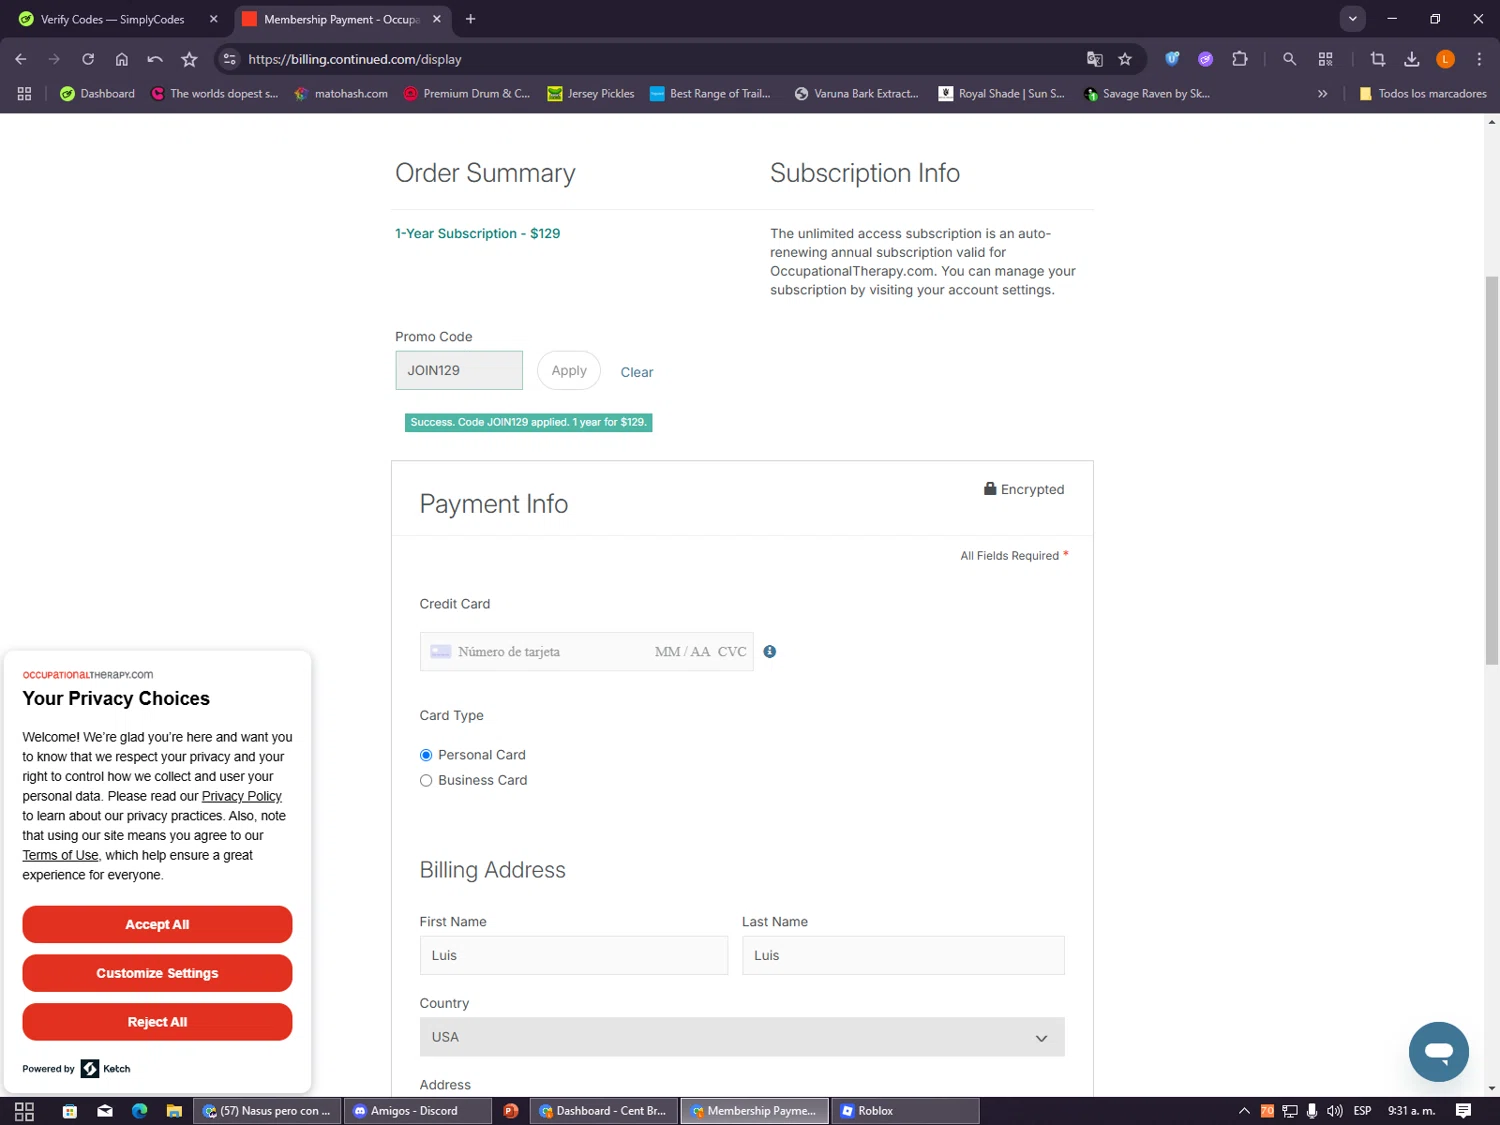Open the Mail app from taskbar
This screenshot has height=1125, width=1500.
(x=105, y=1111)
